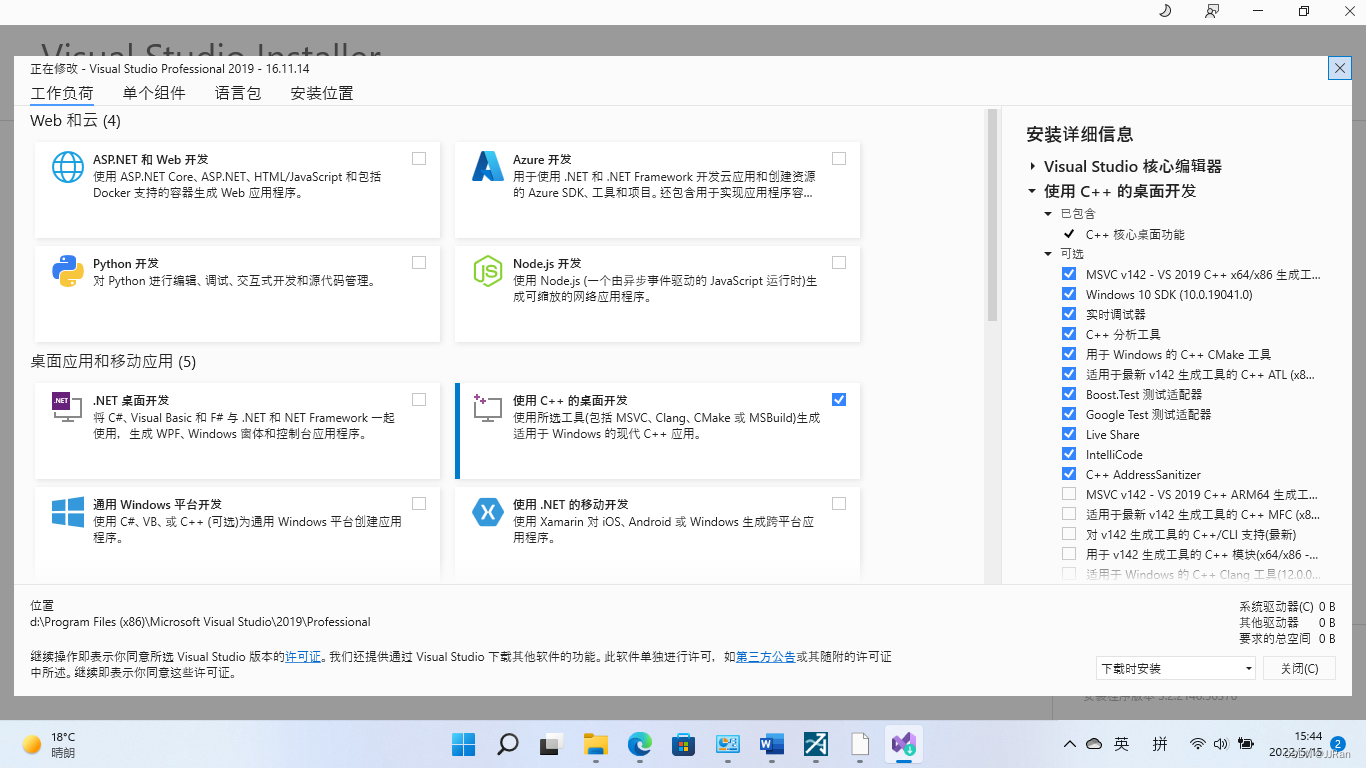
Task: Click the feedback icon in title bar
Action: [x=1211, y=11]
